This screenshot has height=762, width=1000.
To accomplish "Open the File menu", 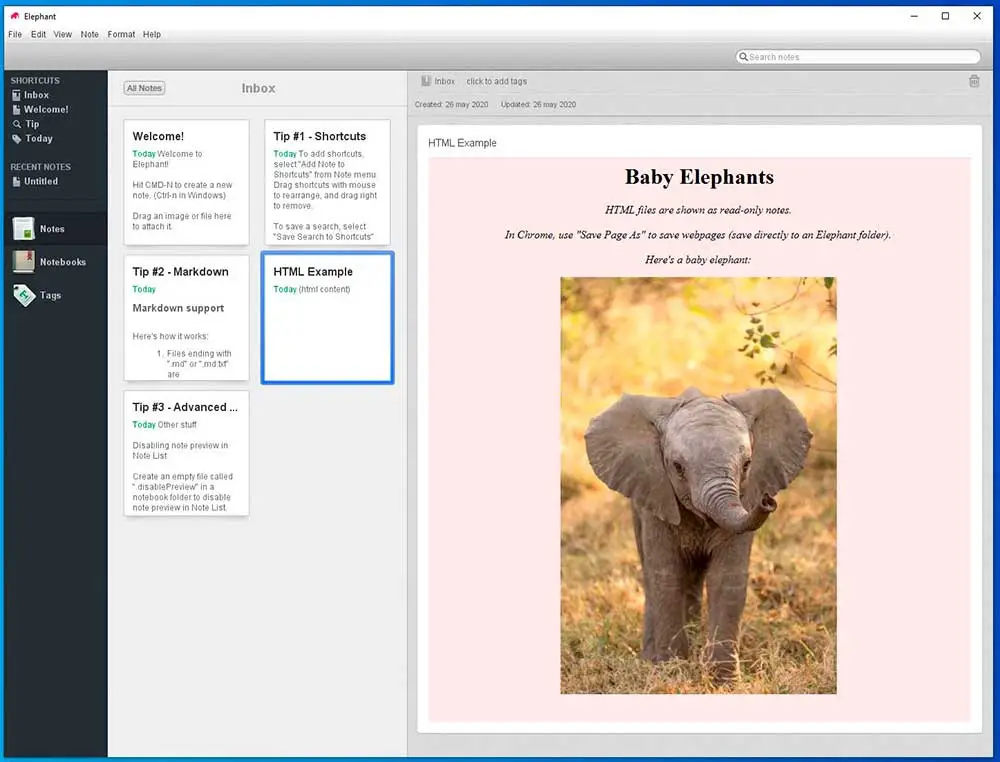I will [15, 34].
